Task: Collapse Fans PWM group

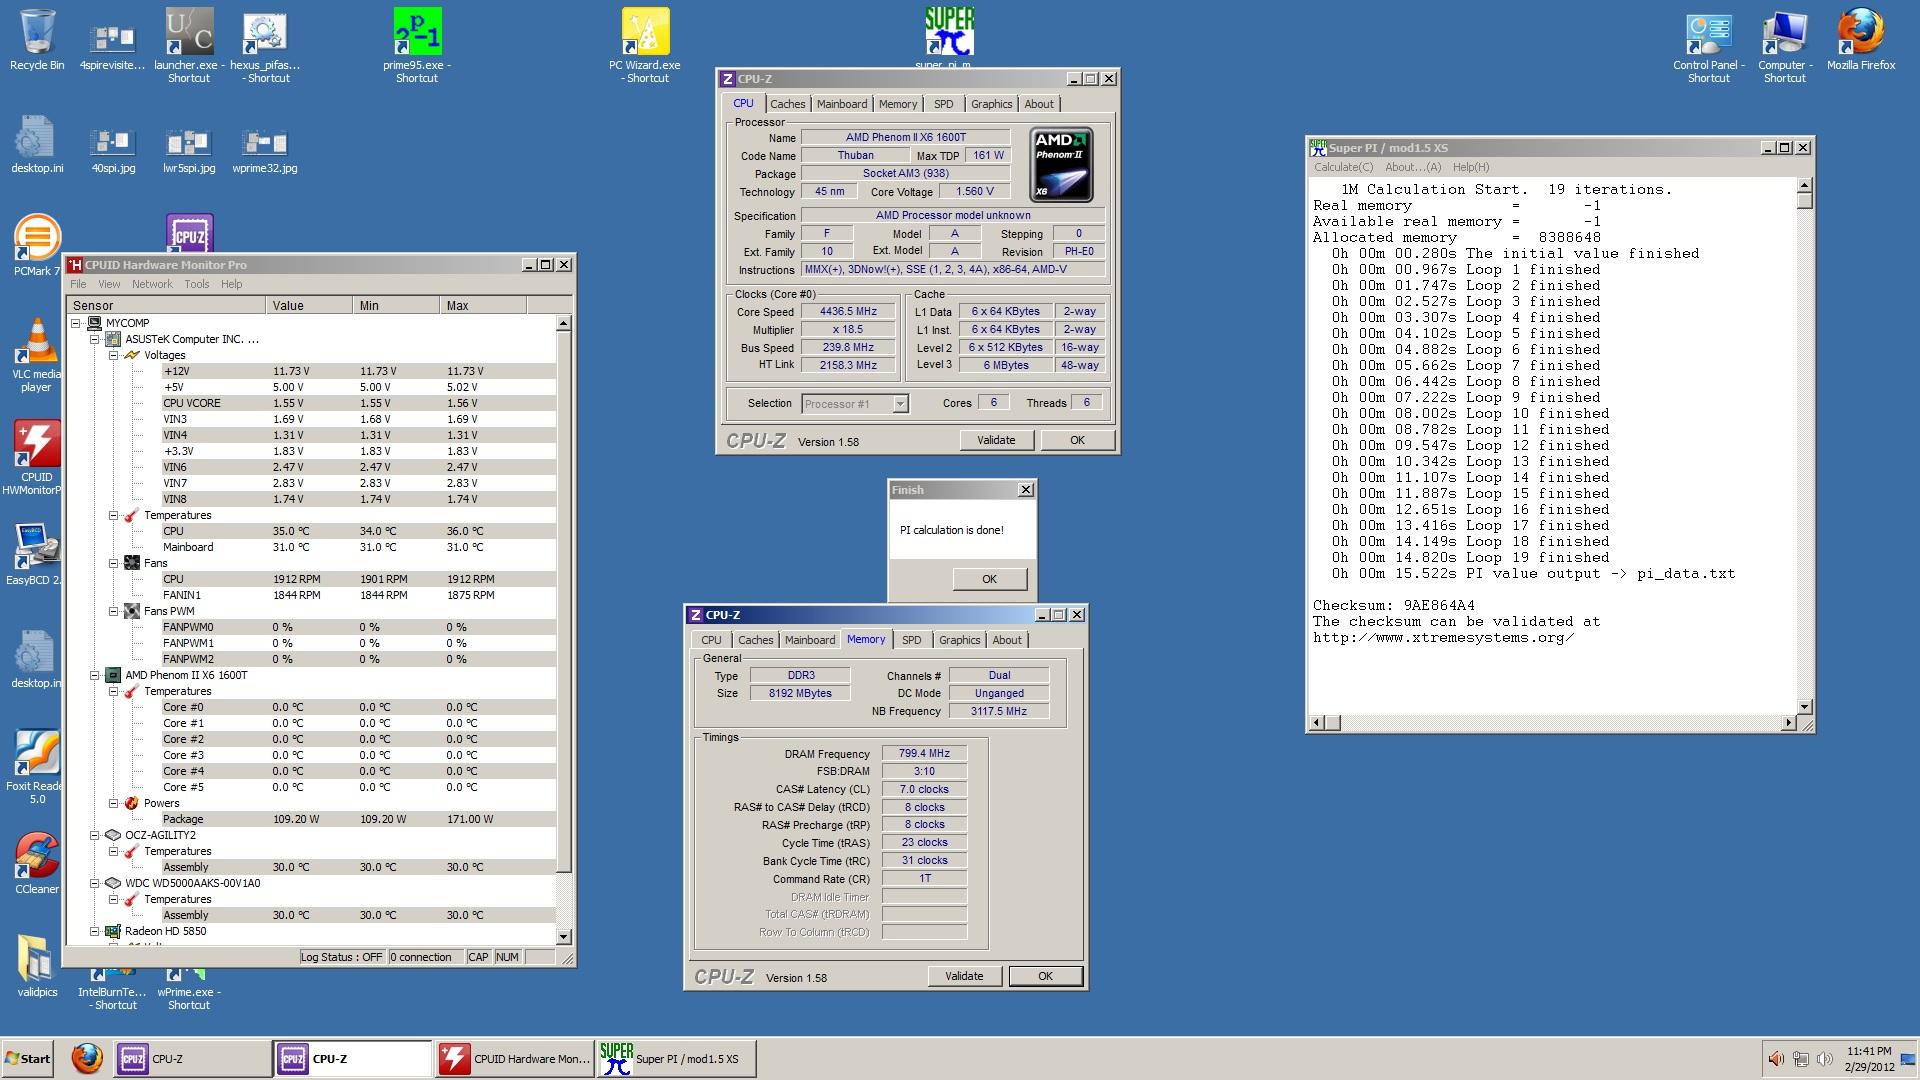Action: 114,611
